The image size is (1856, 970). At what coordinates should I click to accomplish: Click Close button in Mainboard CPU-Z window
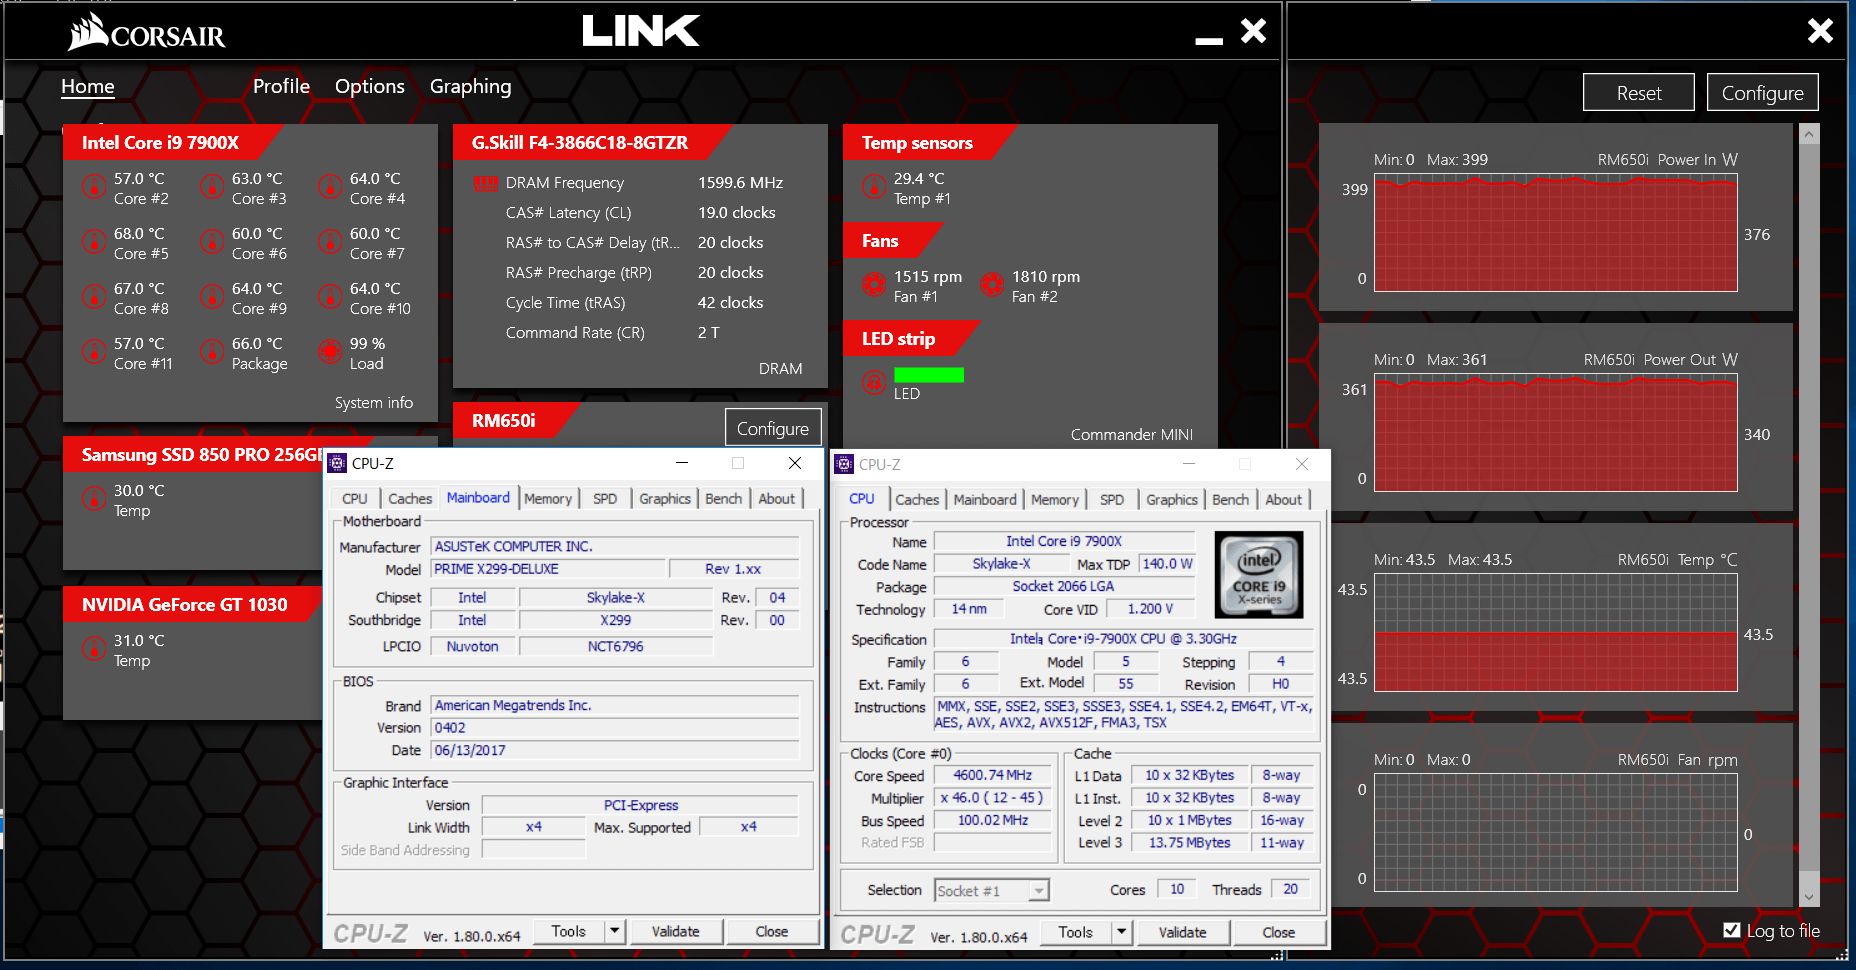point(772,931)
